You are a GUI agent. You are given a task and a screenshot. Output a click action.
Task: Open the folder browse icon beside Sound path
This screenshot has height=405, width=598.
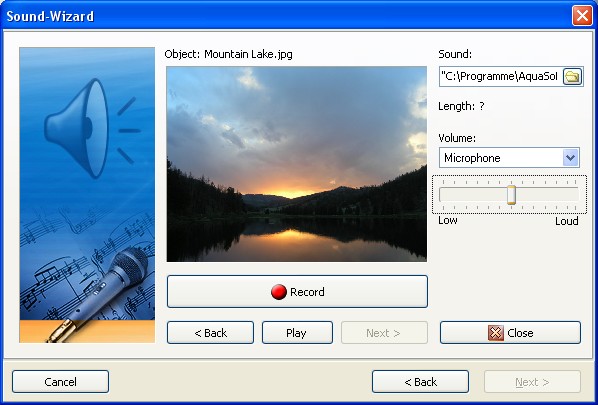[572, 77]
